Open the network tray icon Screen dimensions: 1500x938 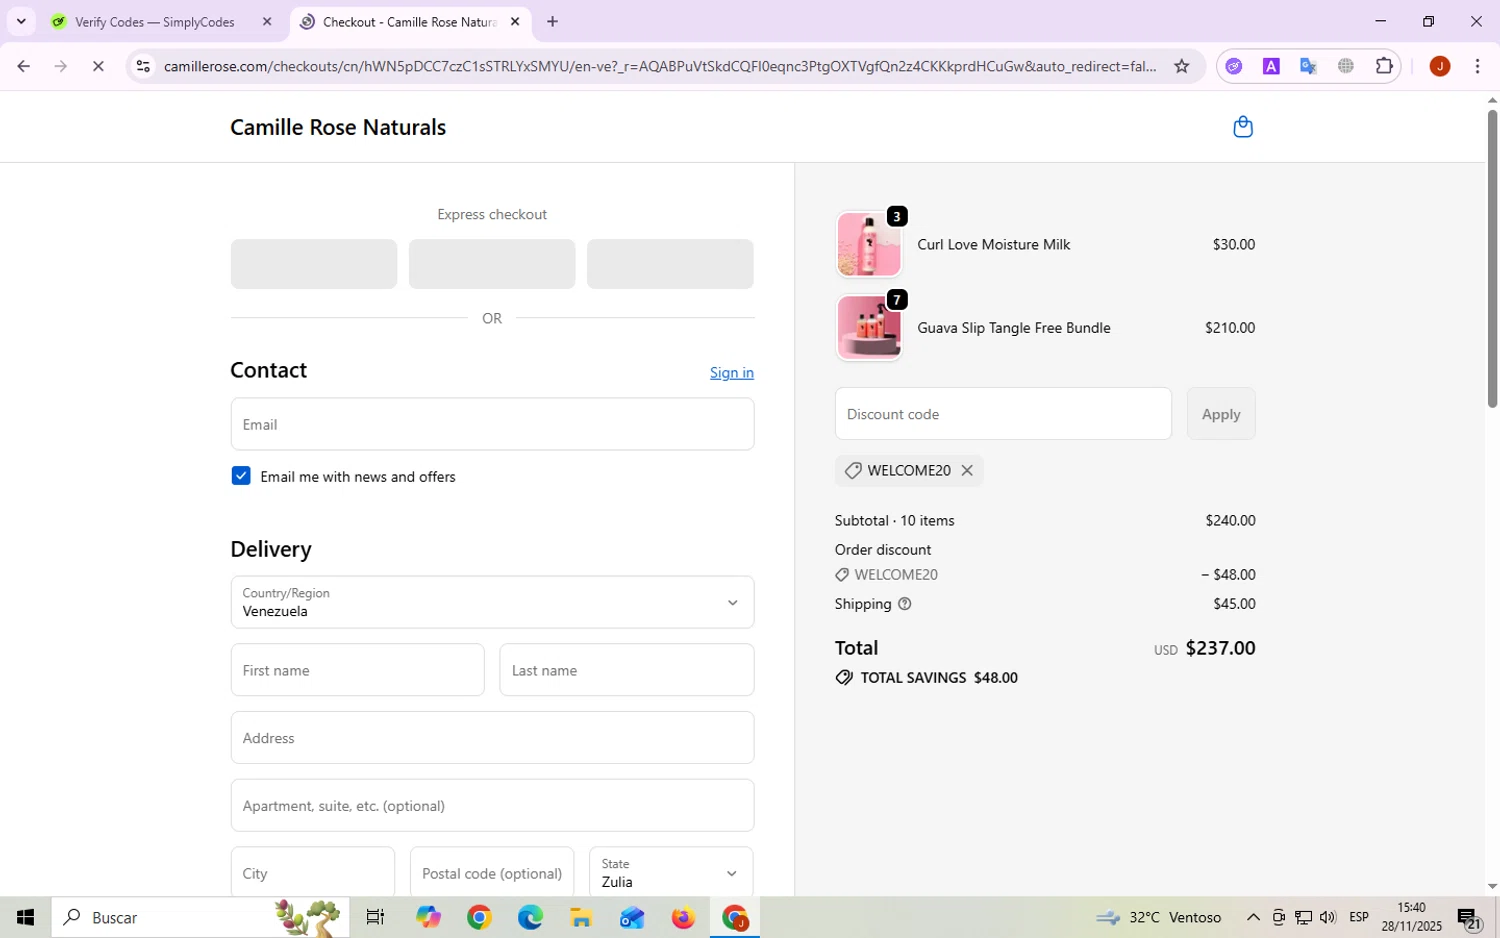click(x=1303, y=917)
